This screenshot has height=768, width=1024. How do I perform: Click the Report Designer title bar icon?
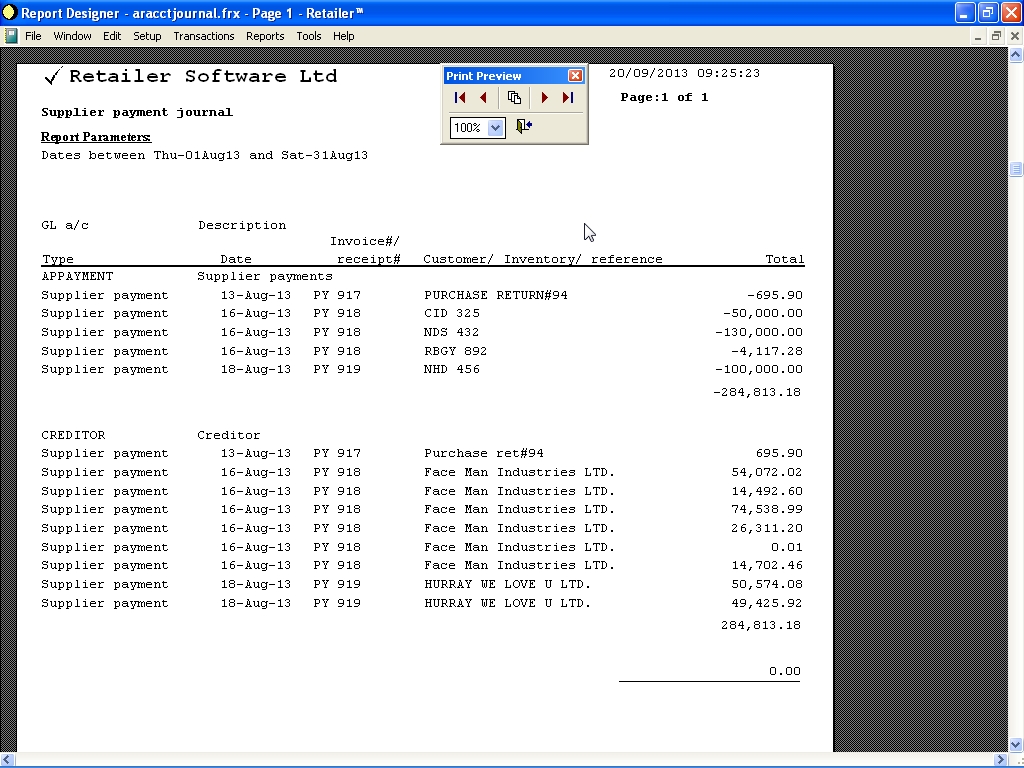pos(10,12)
